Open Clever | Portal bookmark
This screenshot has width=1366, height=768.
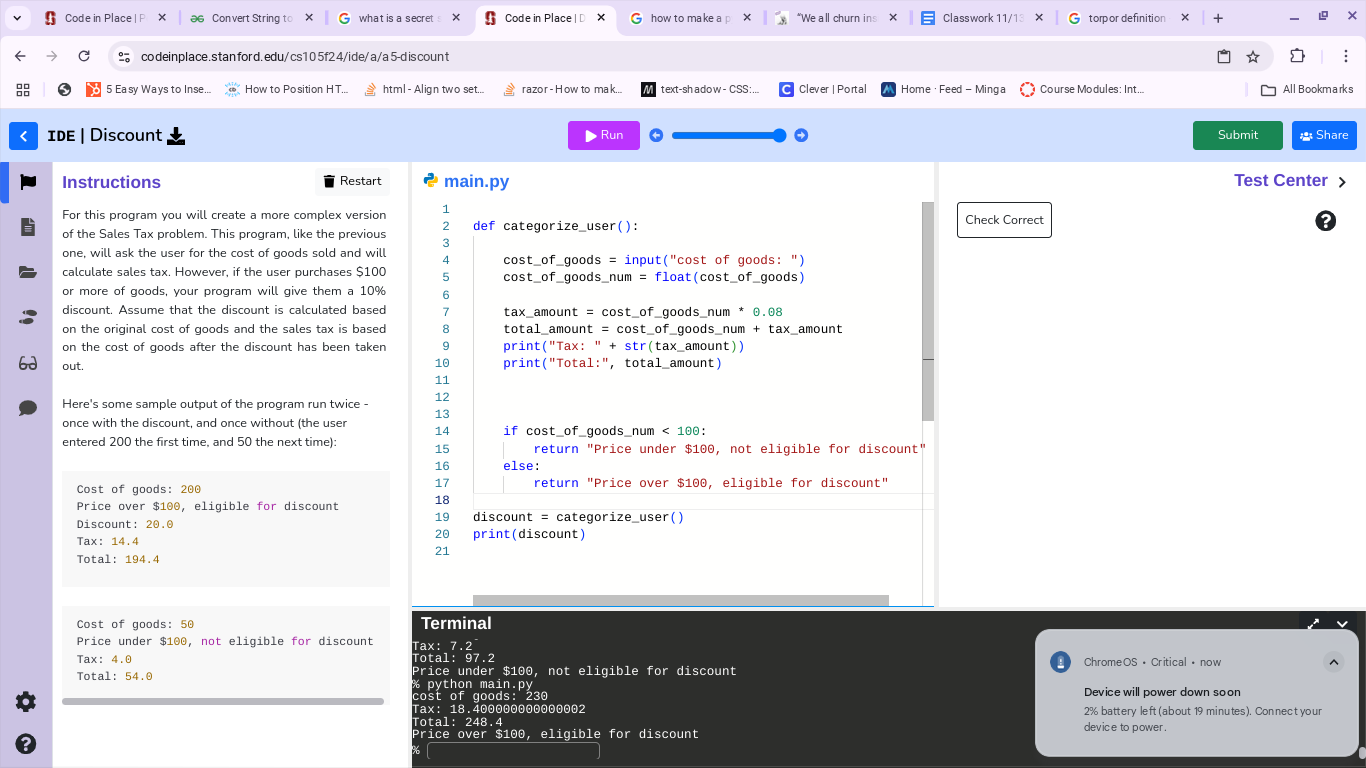[823, 89]
